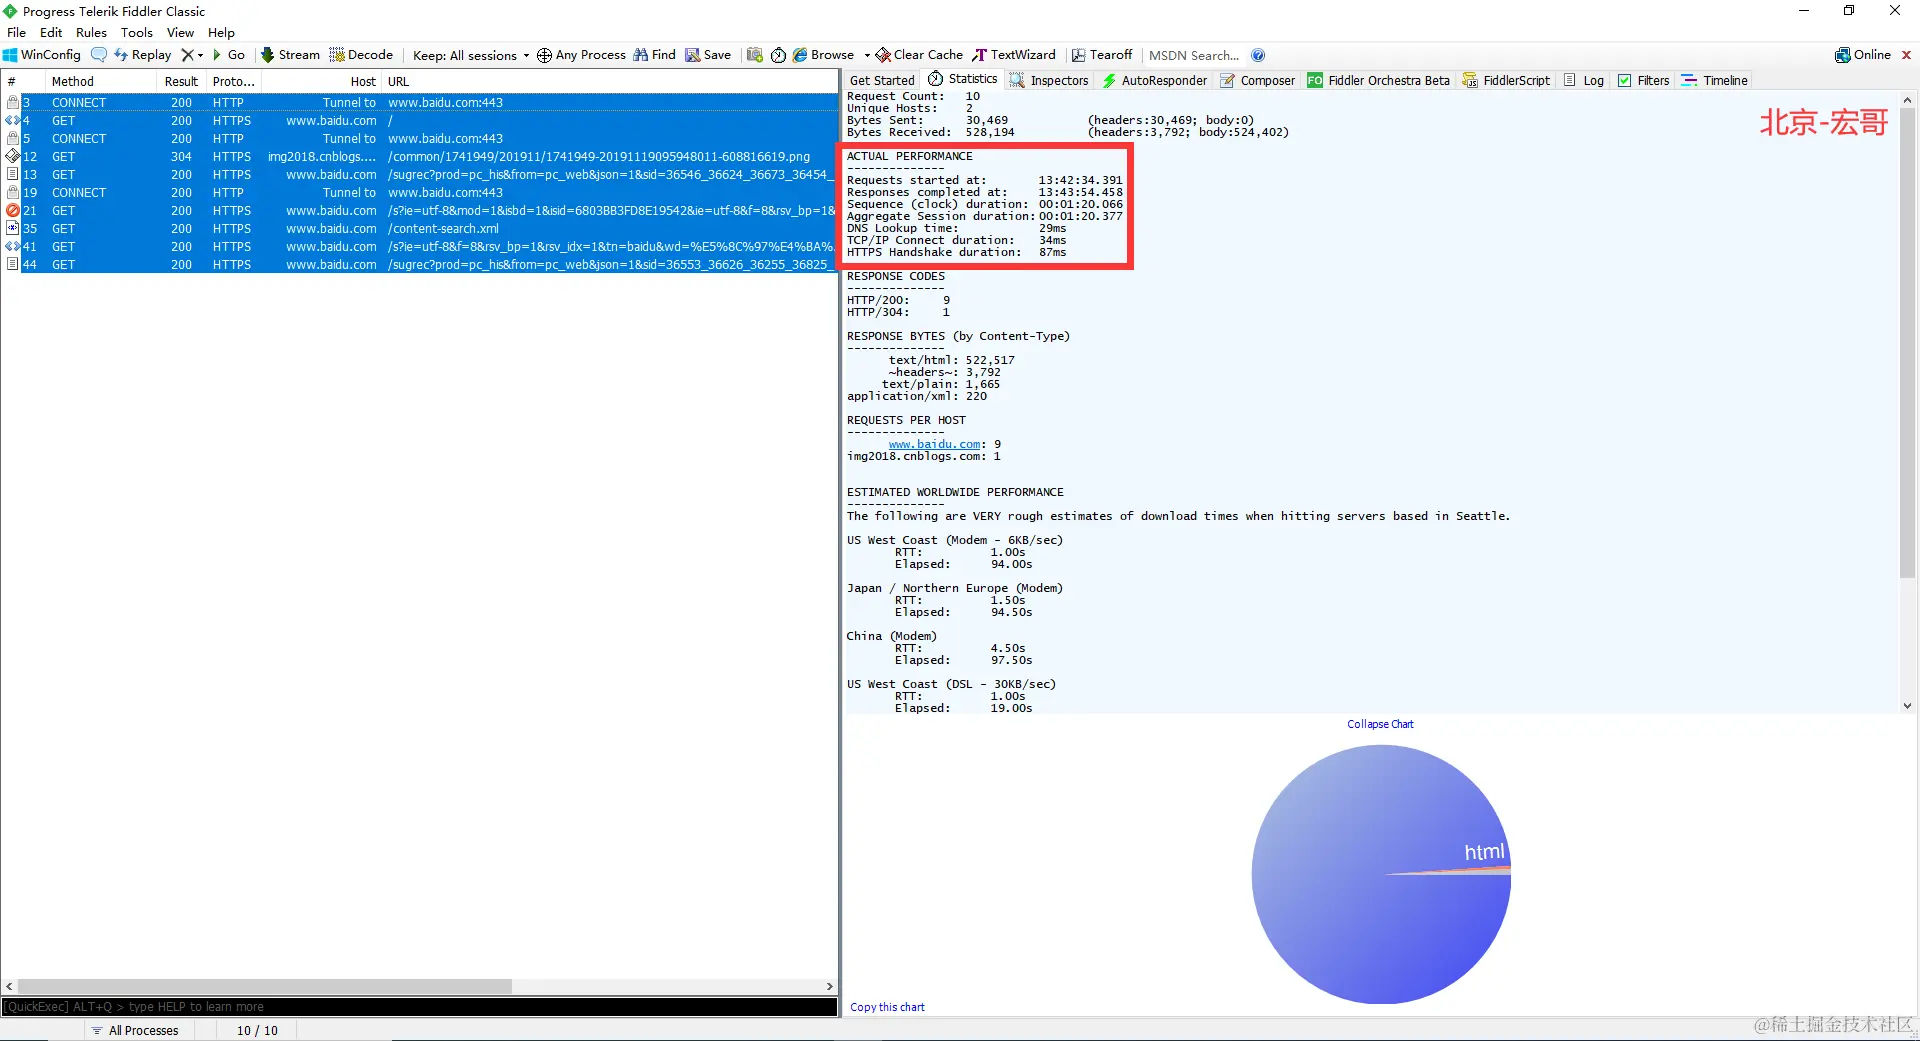Click the camera screenshot toolbar icon

coord(755,55)
